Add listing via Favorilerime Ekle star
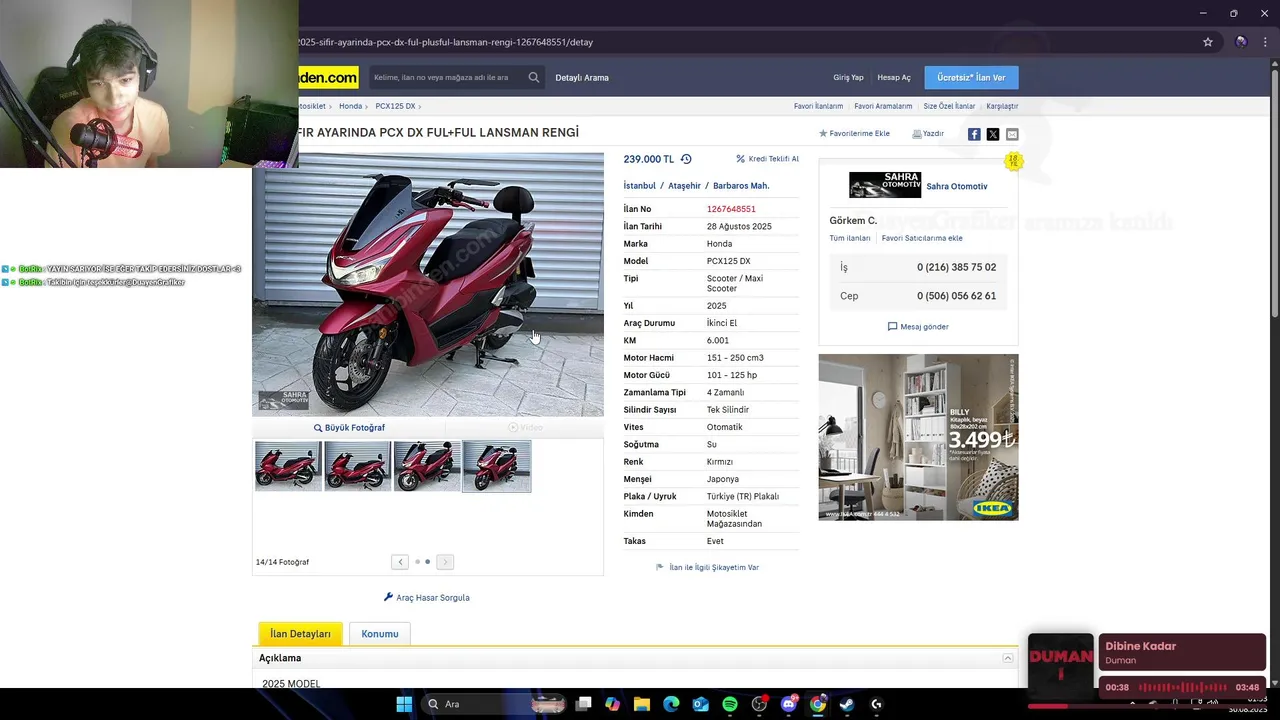The height and width of the screenshot is (720, 1280). (854, 133)
